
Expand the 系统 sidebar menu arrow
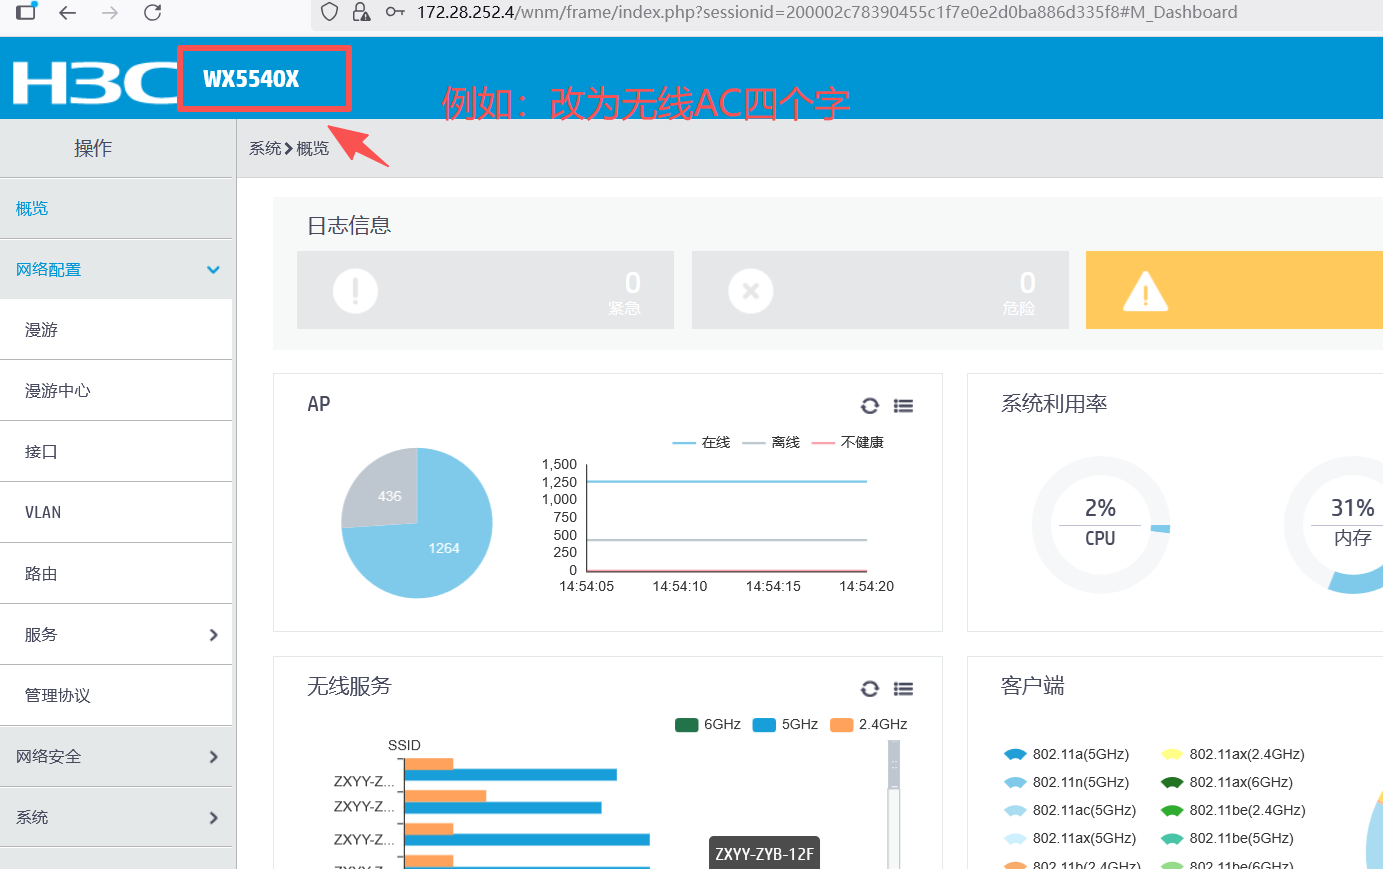[x=213, y=818]
